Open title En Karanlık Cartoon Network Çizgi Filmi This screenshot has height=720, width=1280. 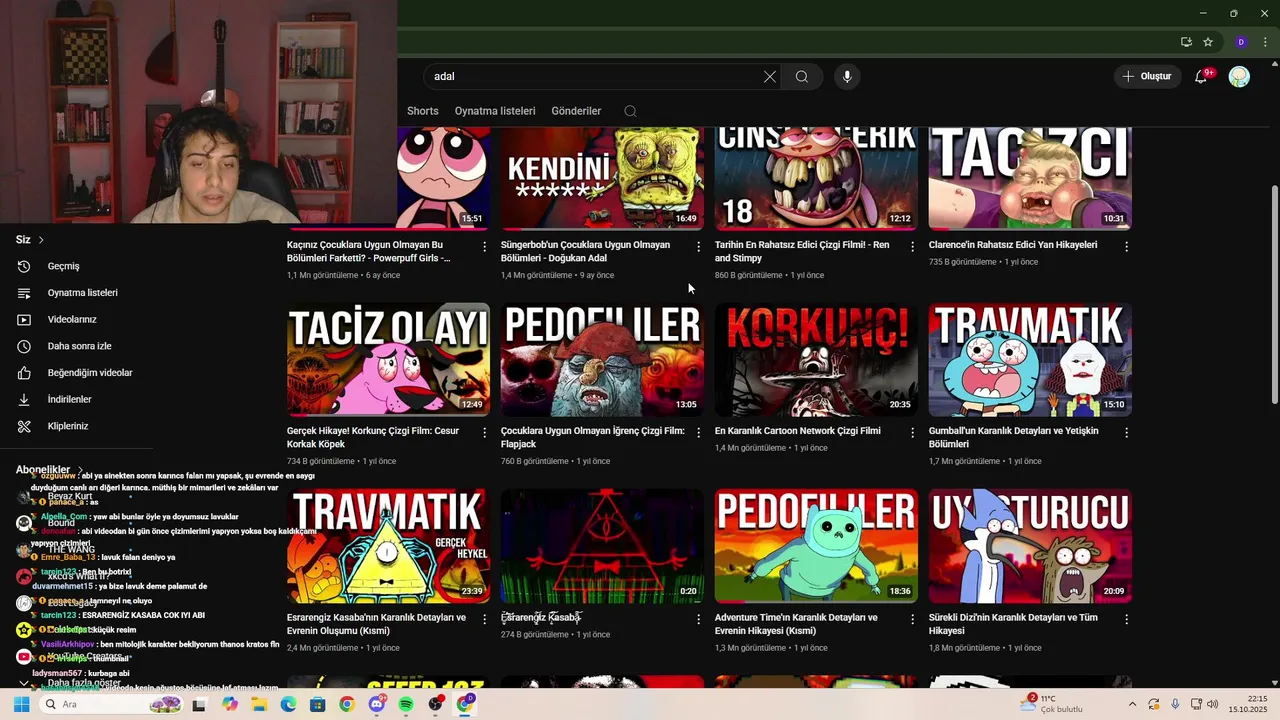point(798,431)
